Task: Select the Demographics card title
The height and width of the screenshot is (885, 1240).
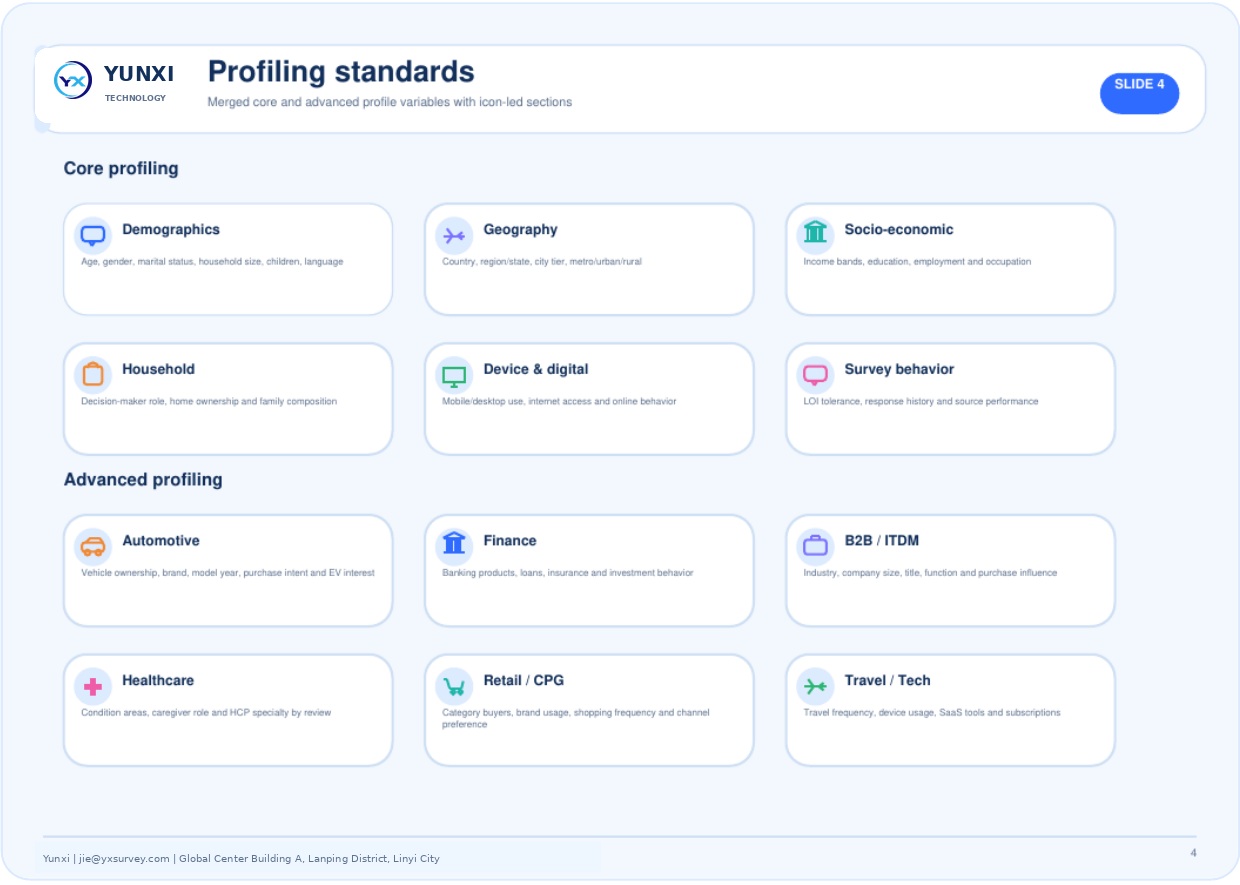Action: (x=171, y=229)
